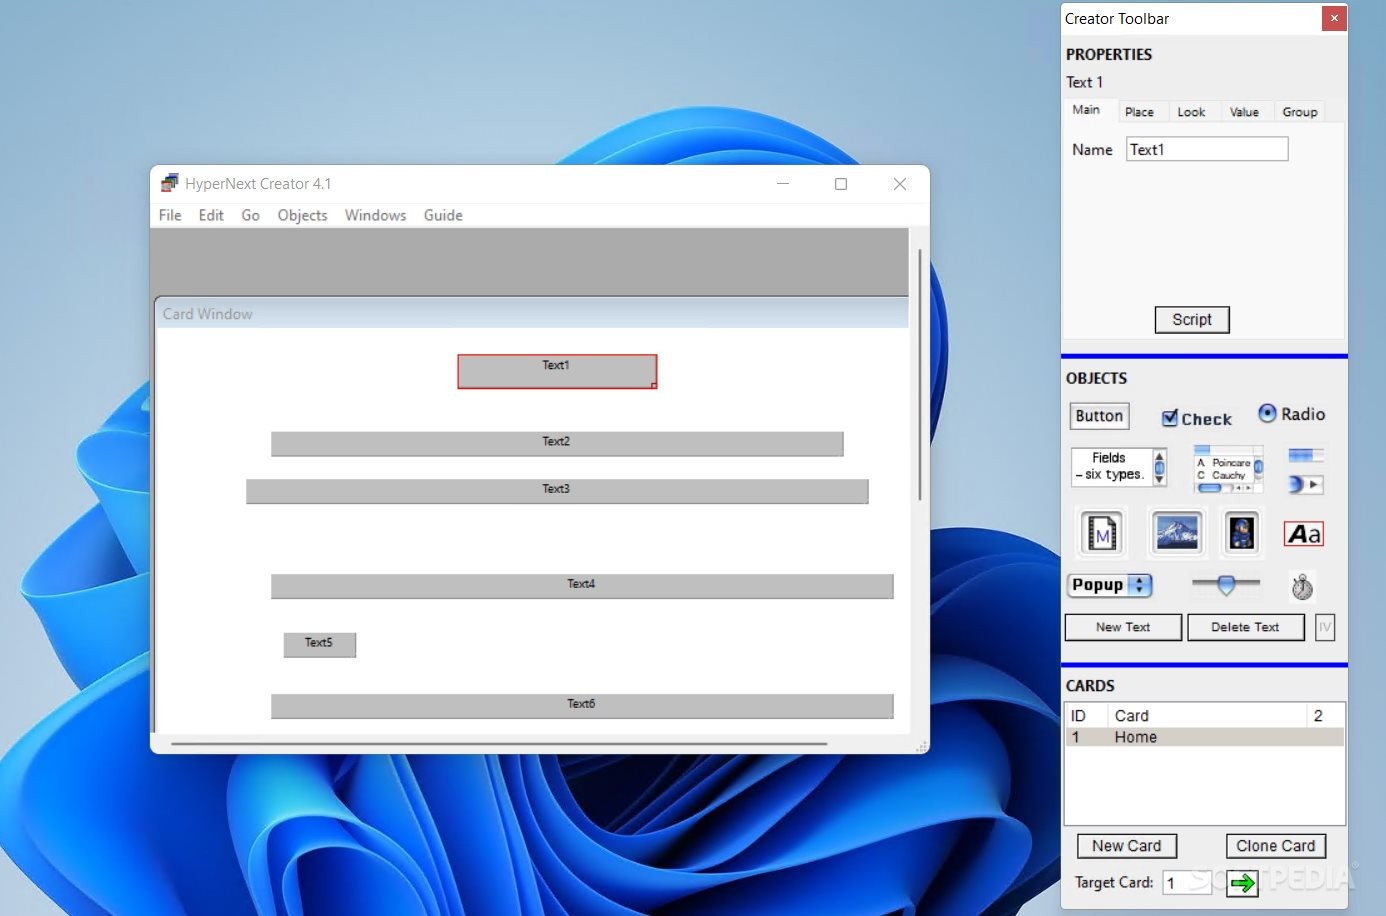Select the stopwatch timer object tool
The height and width of the screenshot is (916, 1386).
click(1302, 587)
